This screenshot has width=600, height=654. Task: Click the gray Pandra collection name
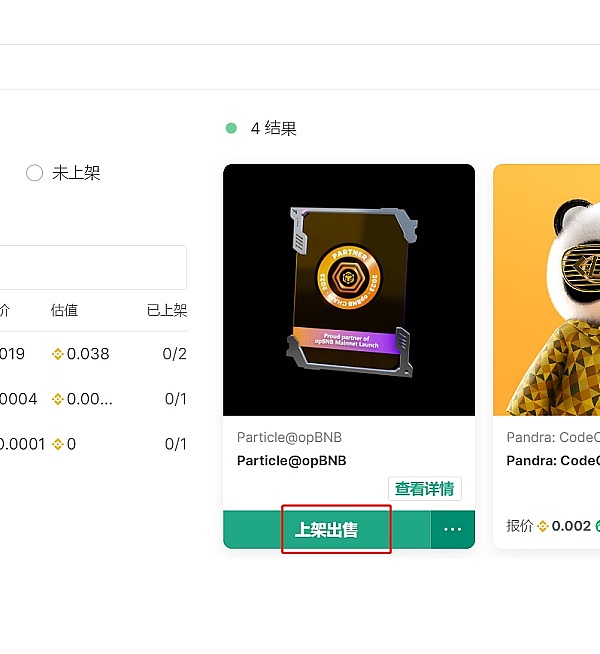[x=552, y=438]
